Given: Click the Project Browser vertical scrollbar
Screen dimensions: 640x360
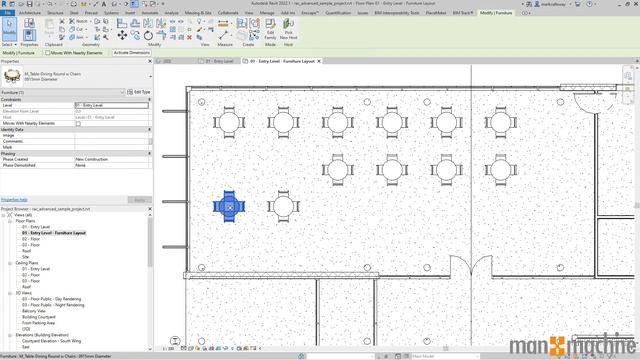Looking at the screenshot, I should tap(150, 242).
